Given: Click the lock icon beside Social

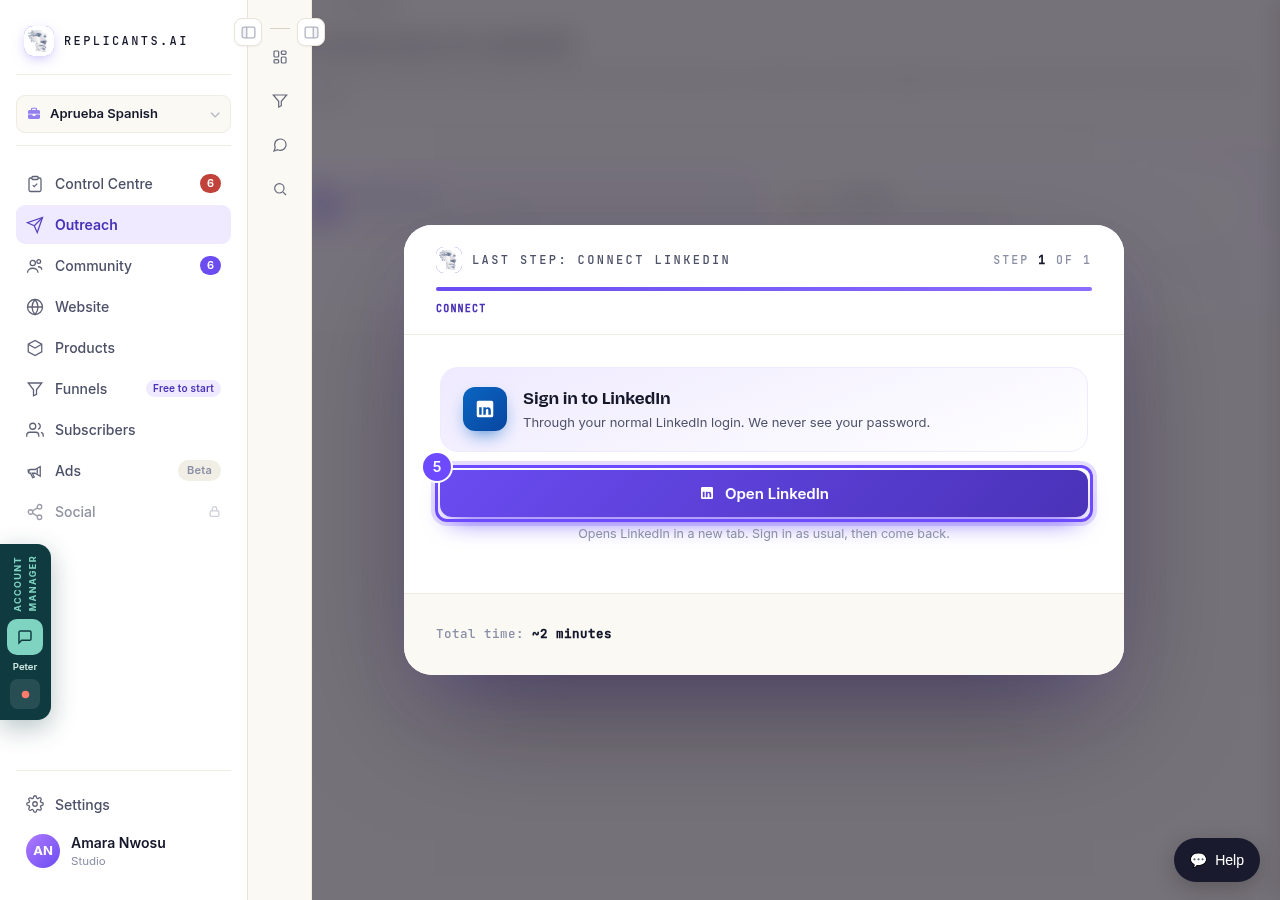Looking at the screenshot, I should tap(214, 512).
